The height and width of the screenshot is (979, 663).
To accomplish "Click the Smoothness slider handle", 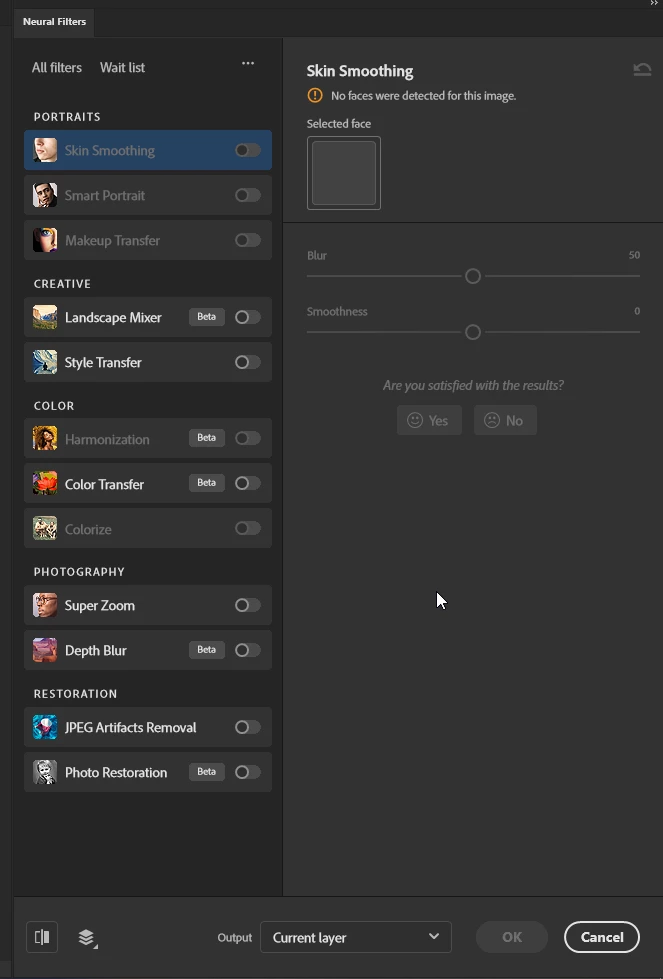I will tap(473, 332).
